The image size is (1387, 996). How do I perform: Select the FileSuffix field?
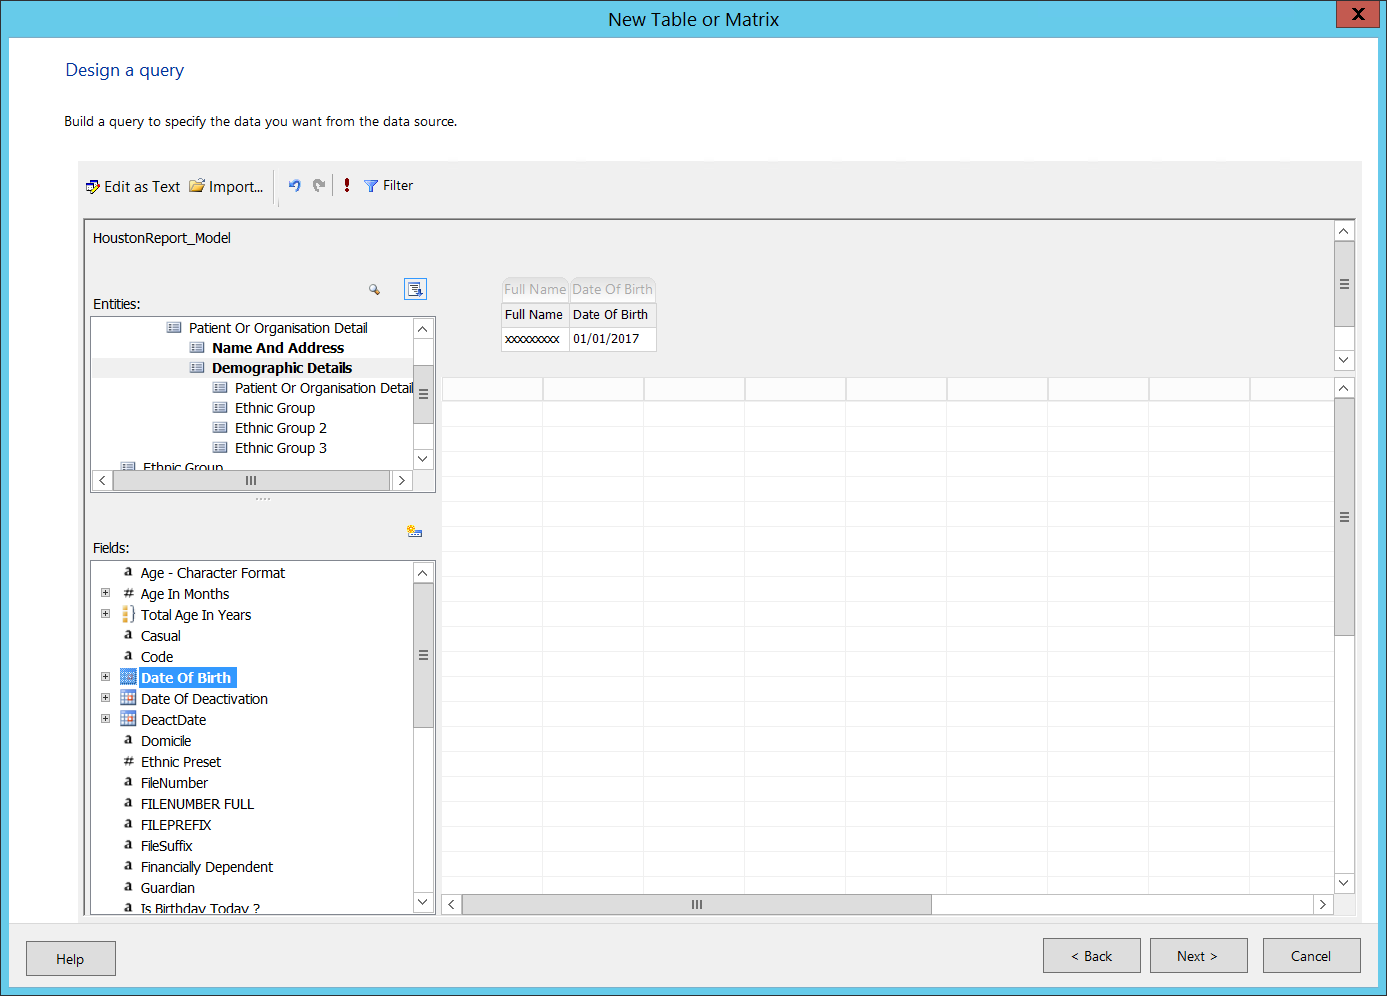pos(167,846)
